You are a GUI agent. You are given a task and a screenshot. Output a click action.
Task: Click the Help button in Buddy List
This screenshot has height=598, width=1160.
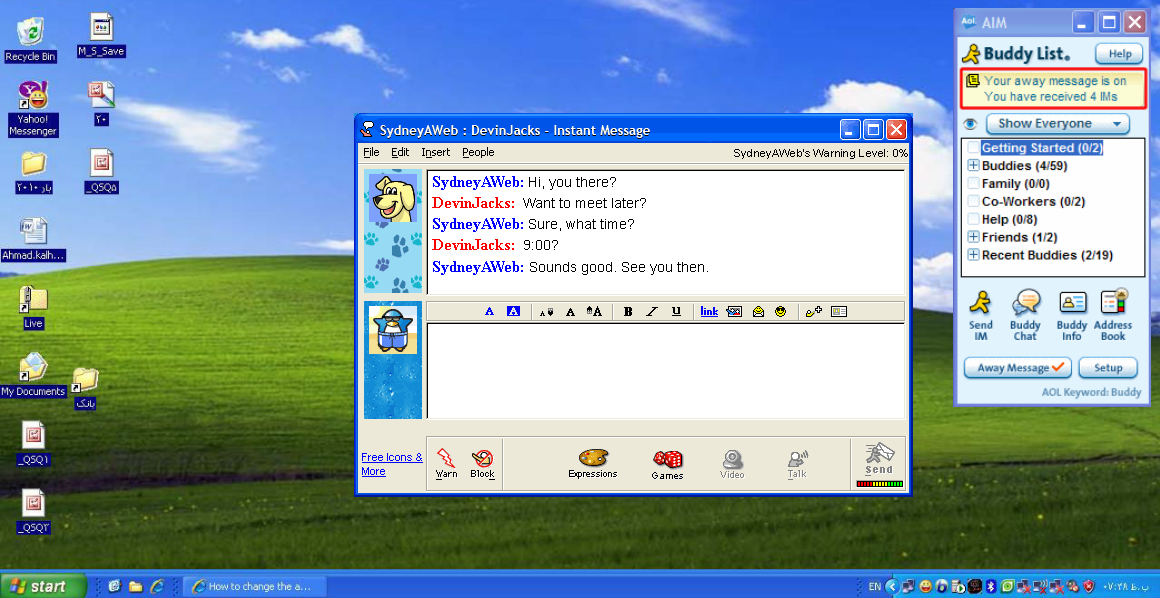click(1119, 54)
